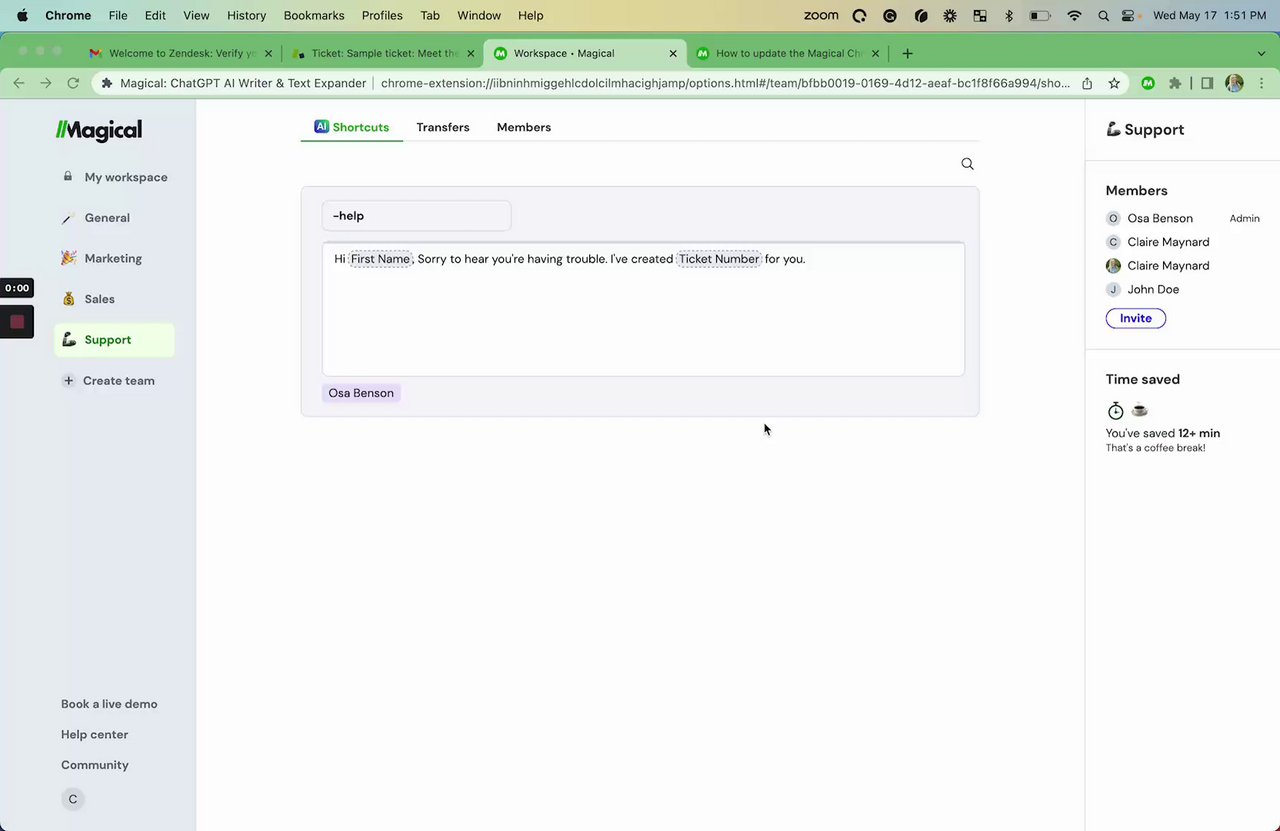This screenshot has width=1280, height=831.
Task: Click the C account avatar at sidebar bottom
Action: coord(72,799)
